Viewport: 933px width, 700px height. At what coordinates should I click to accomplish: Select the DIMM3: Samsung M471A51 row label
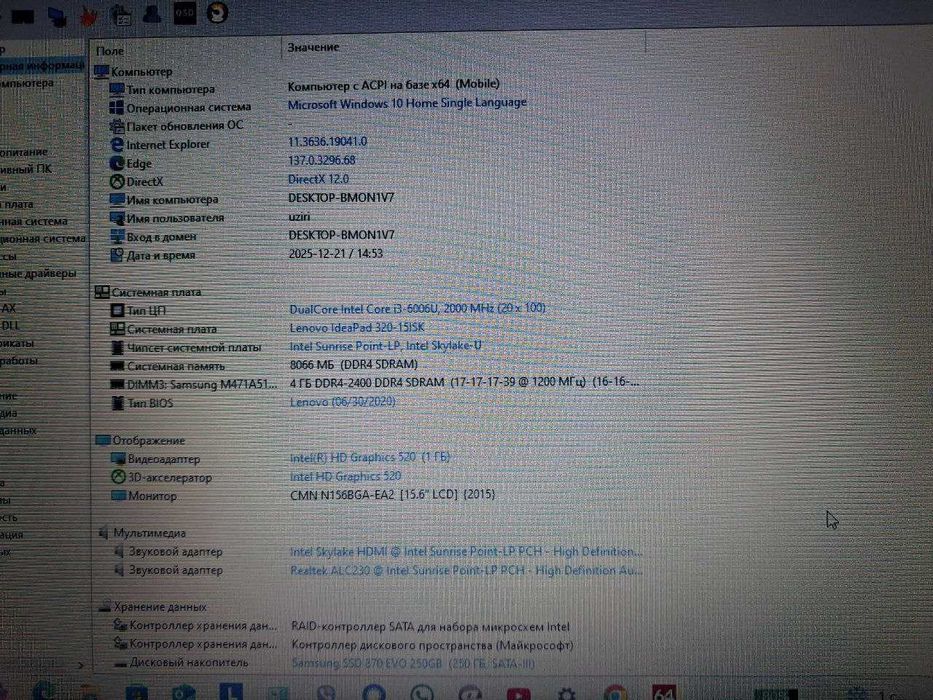[202, 385]
